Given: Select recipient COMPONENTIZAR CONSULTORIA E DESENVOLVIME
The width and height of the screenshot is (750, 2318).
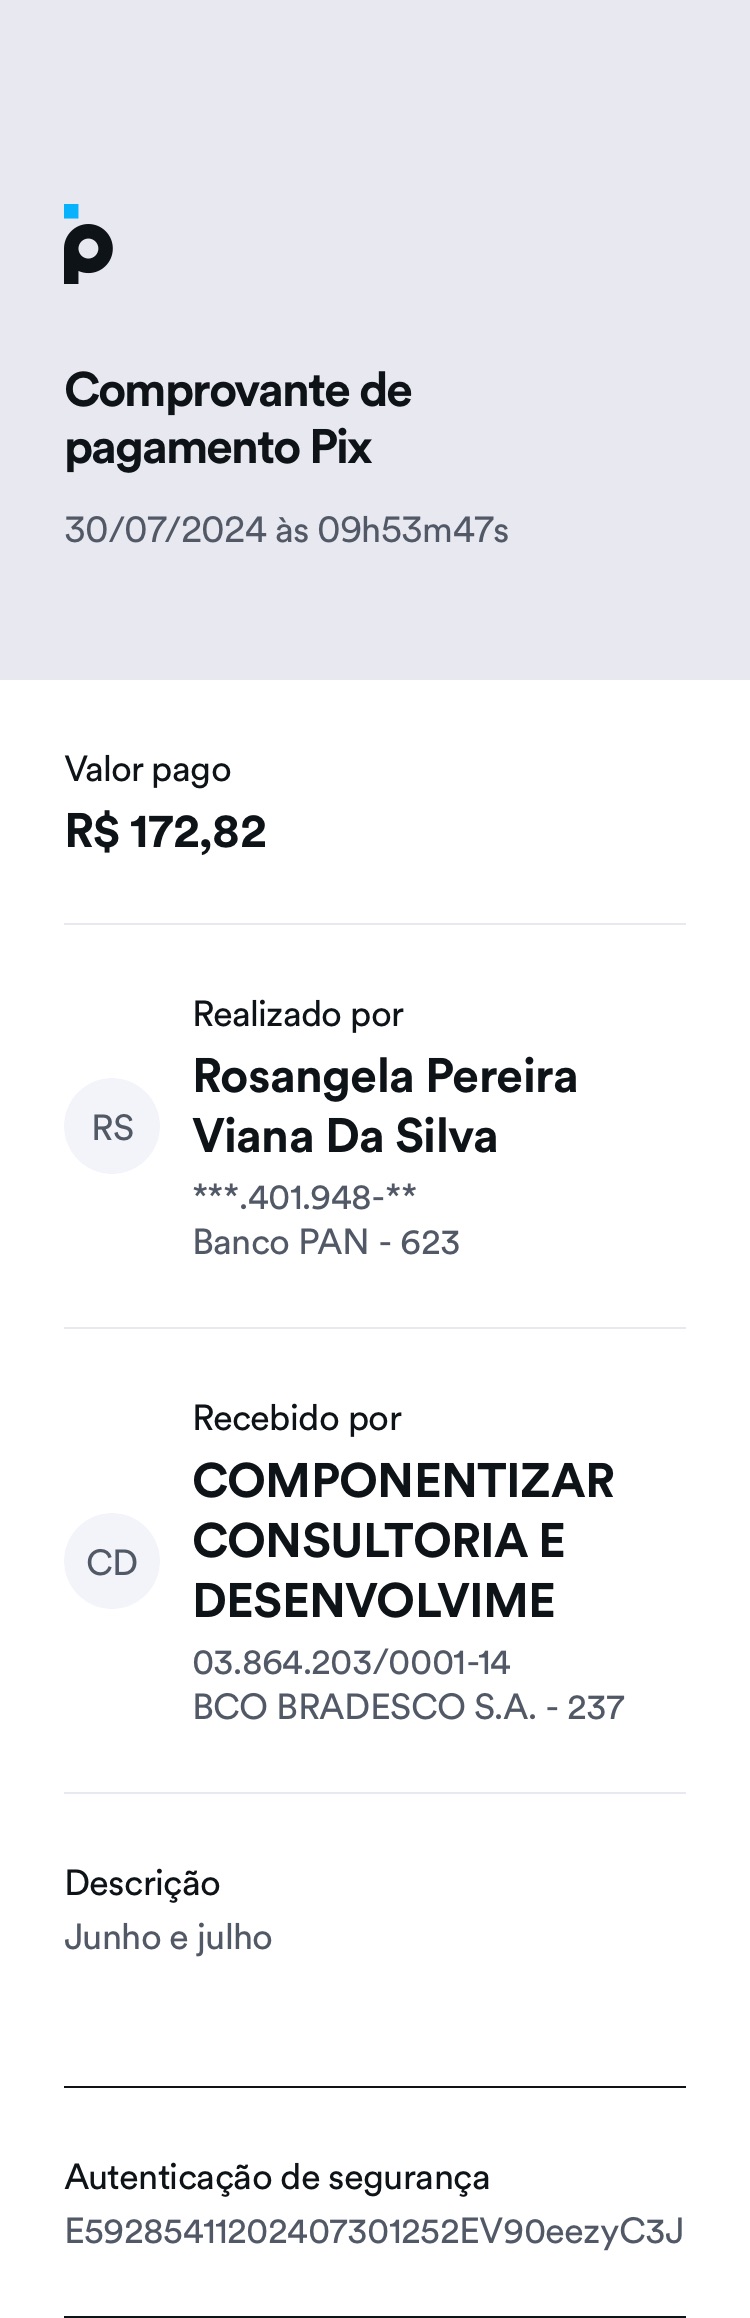Looking at the screenshot, I should pos(403,1540).
